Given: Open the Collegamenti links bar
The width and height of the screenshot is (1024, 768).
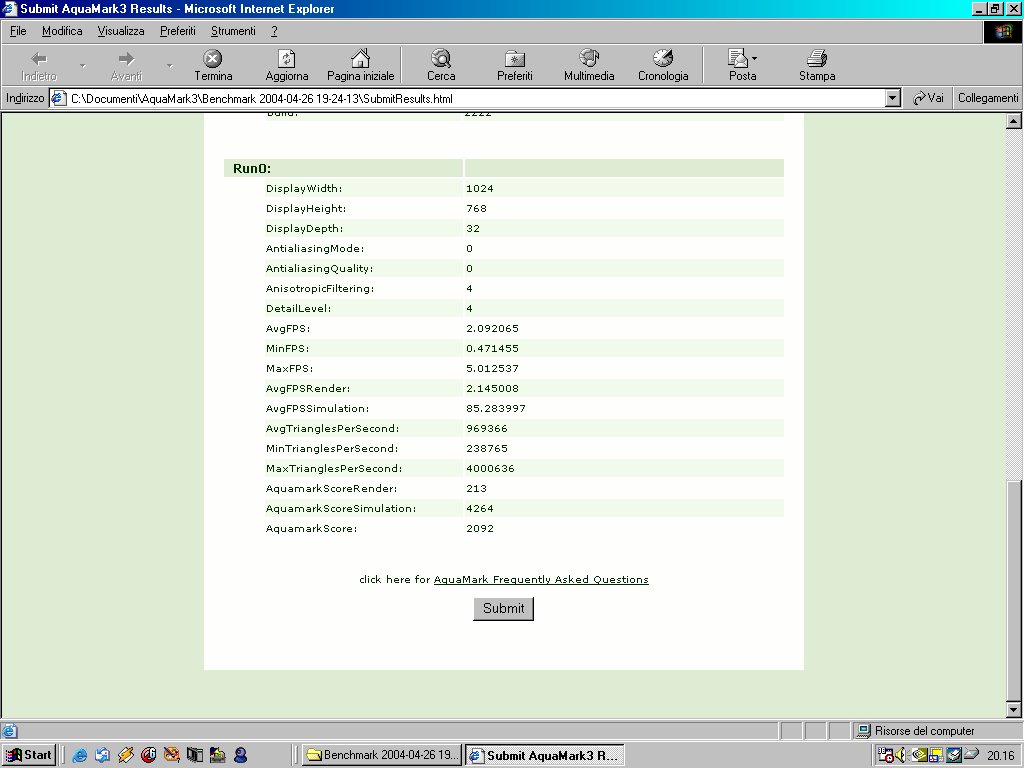Looking at the screenshot, I should 987,98.
